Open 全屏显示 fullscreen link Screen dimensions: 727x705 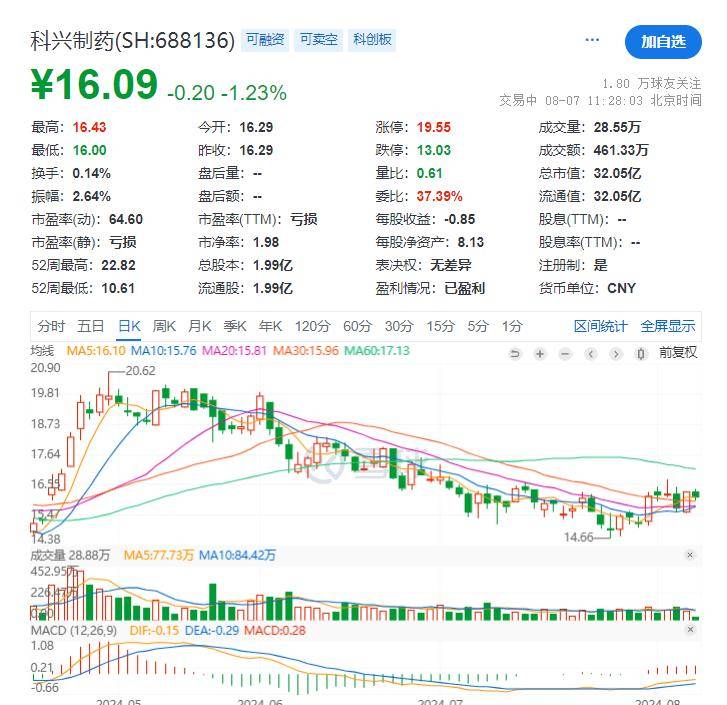pyautogui.click(x=668, y=326)
